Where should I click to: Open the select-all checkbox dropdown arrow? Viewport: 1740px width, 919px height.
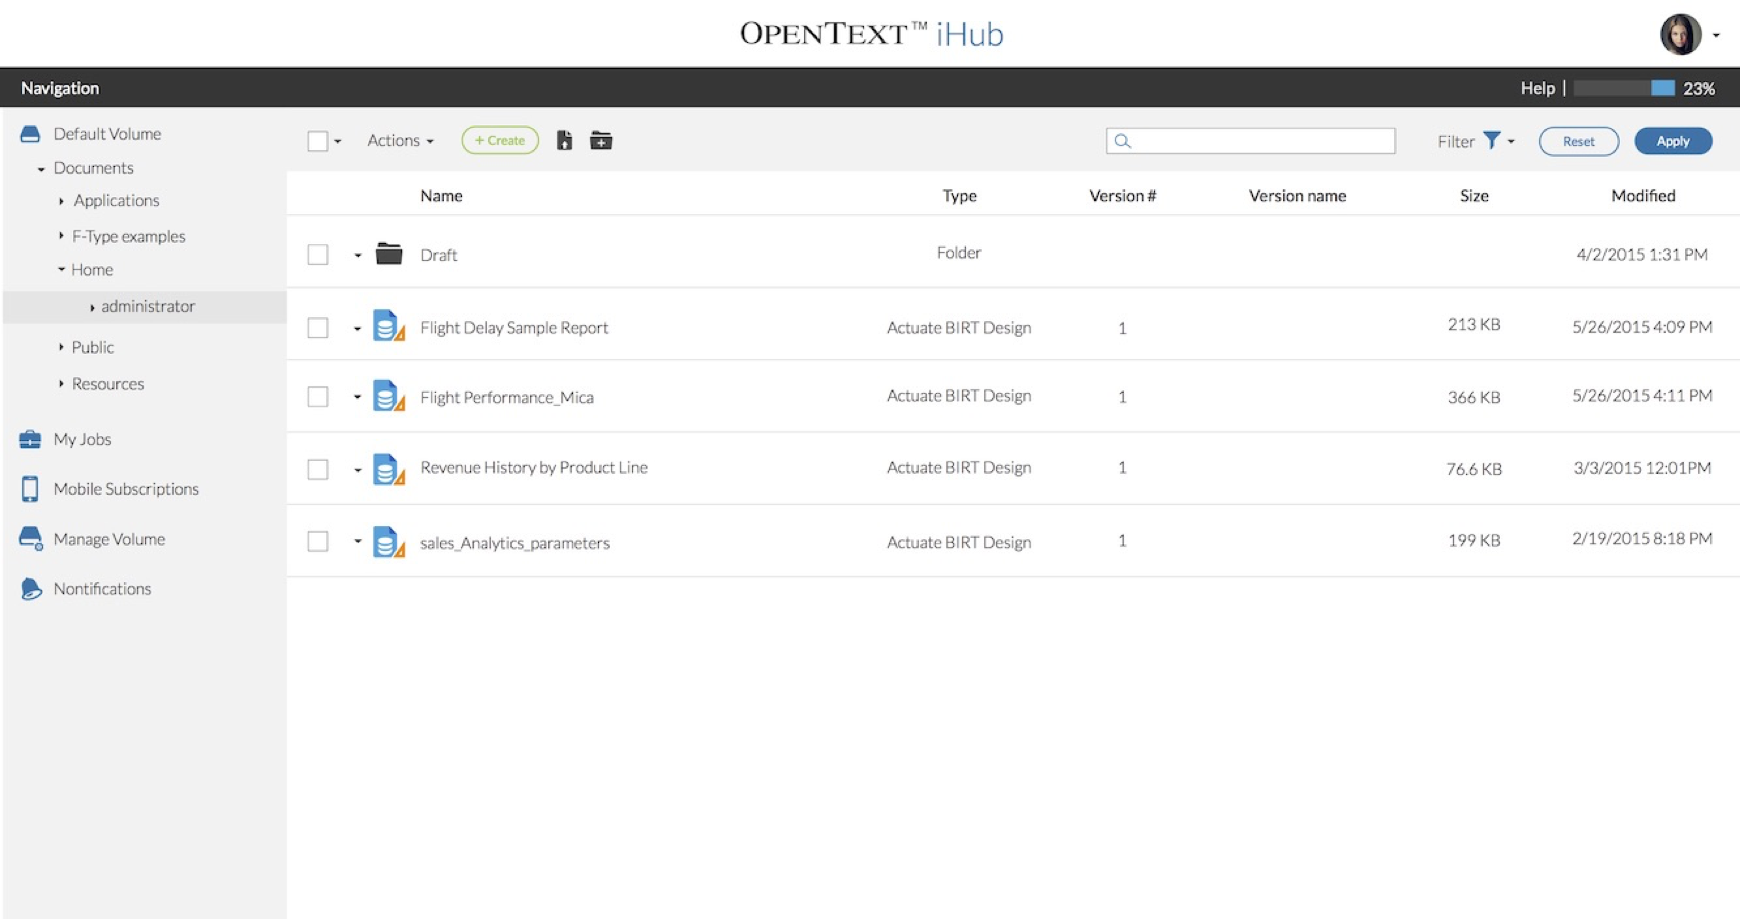click(338, 142)
